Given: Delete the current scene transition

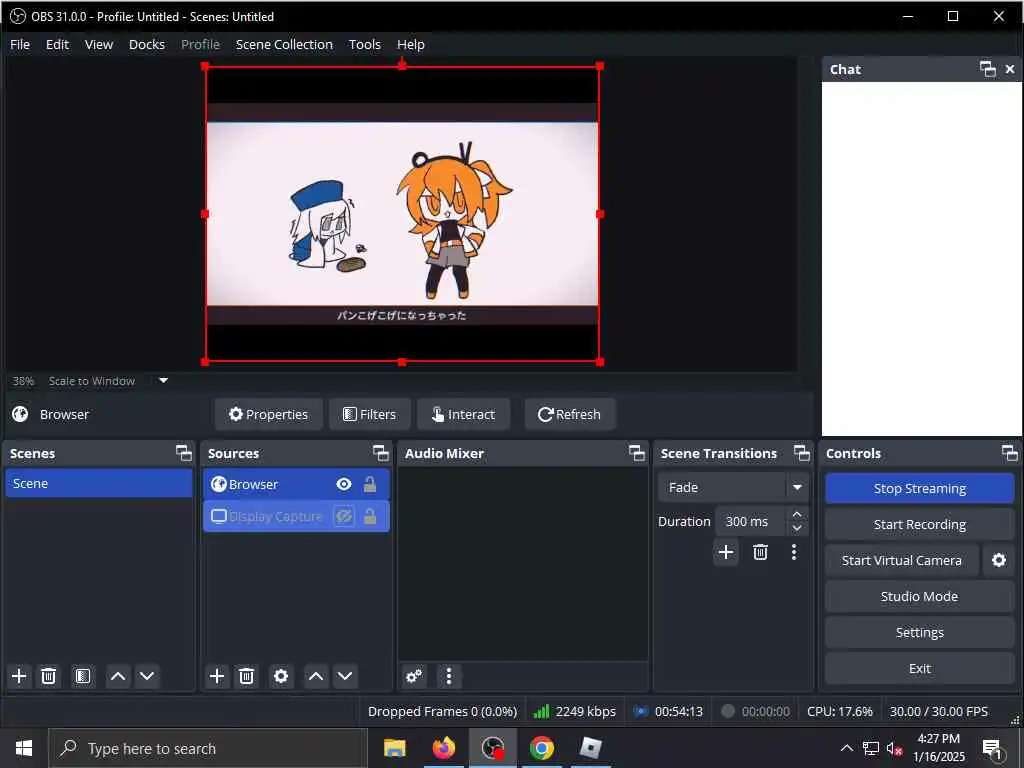Looking at the screenshot, I should coord(760,552).
